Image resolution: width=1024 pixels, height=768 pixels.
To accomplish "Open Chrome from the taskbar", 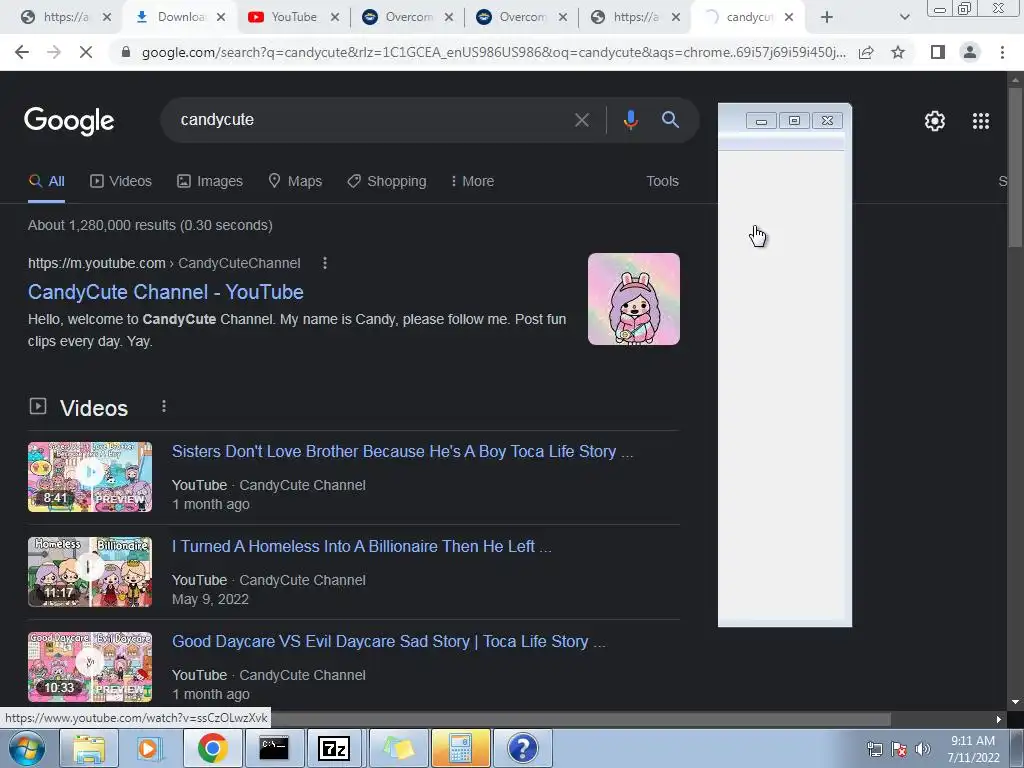I will click(212, 748).
